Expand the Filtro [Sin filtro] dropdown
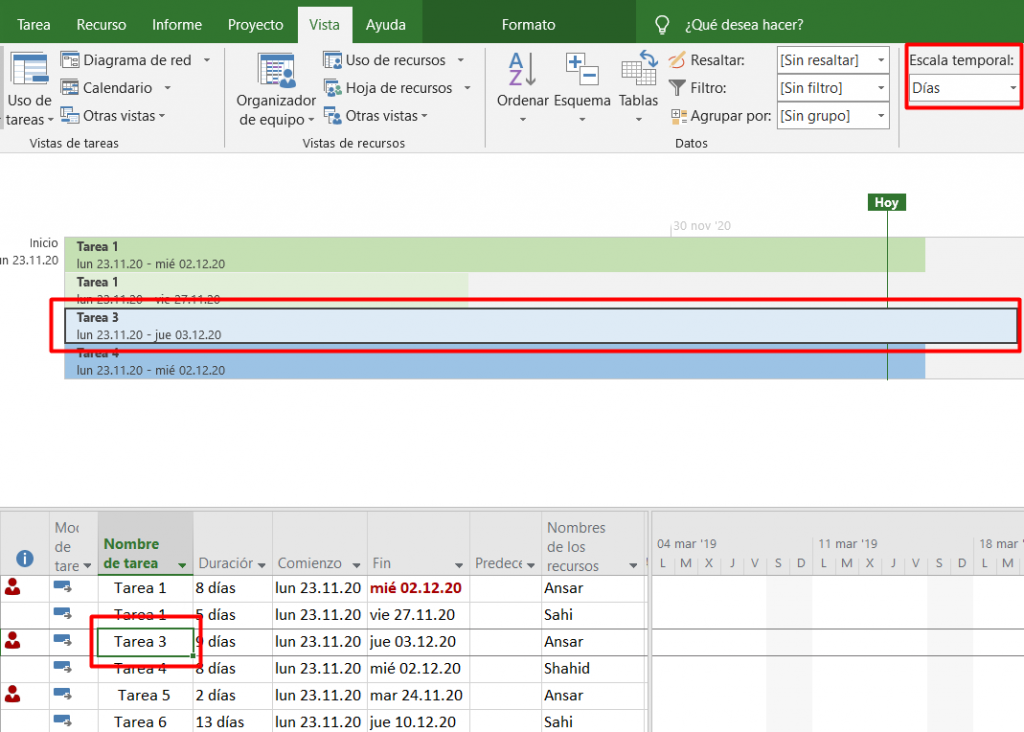1024x732 pixels. (x=881, y=88)
